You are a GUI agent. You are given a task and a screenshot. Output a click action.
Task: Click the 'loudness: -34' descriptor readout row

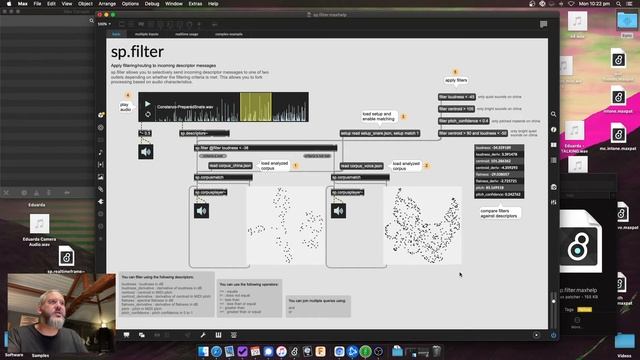[x=499, y=148]
